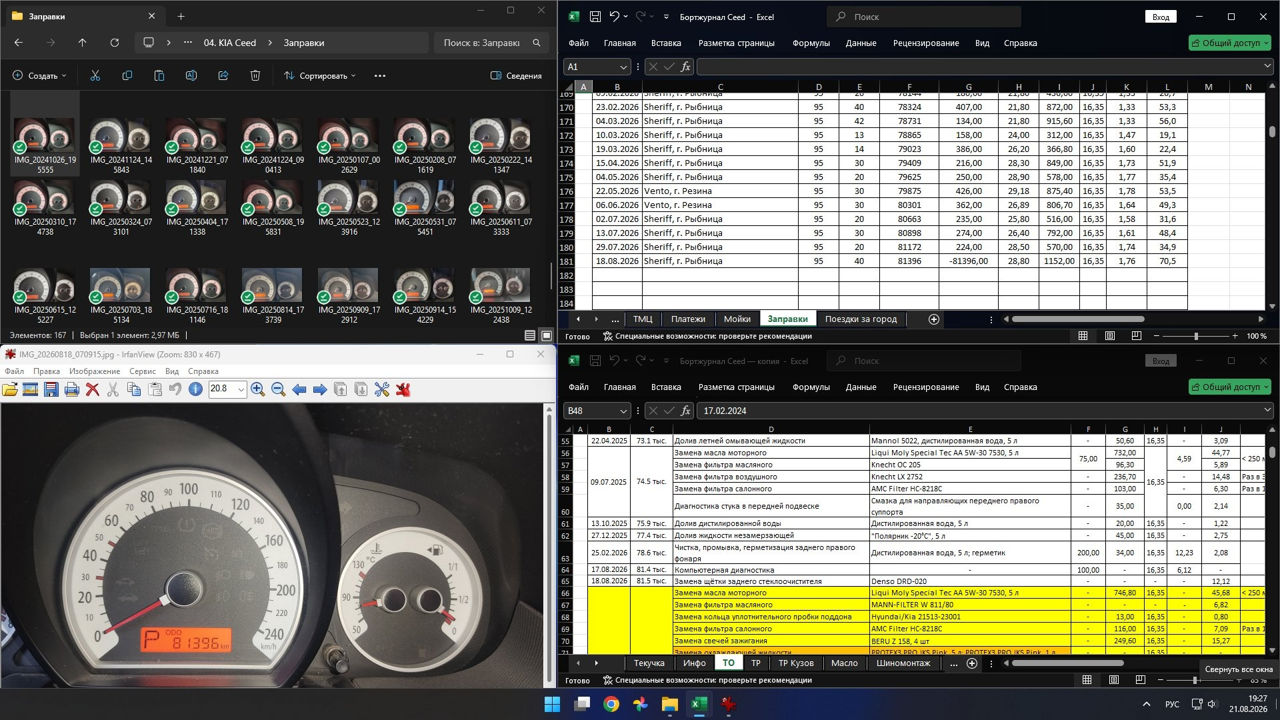The height and width of the screenshot is (720, 1280).
Task: Expand the Sort dropdown in Explorer
Action: click(x=320, y=75)
